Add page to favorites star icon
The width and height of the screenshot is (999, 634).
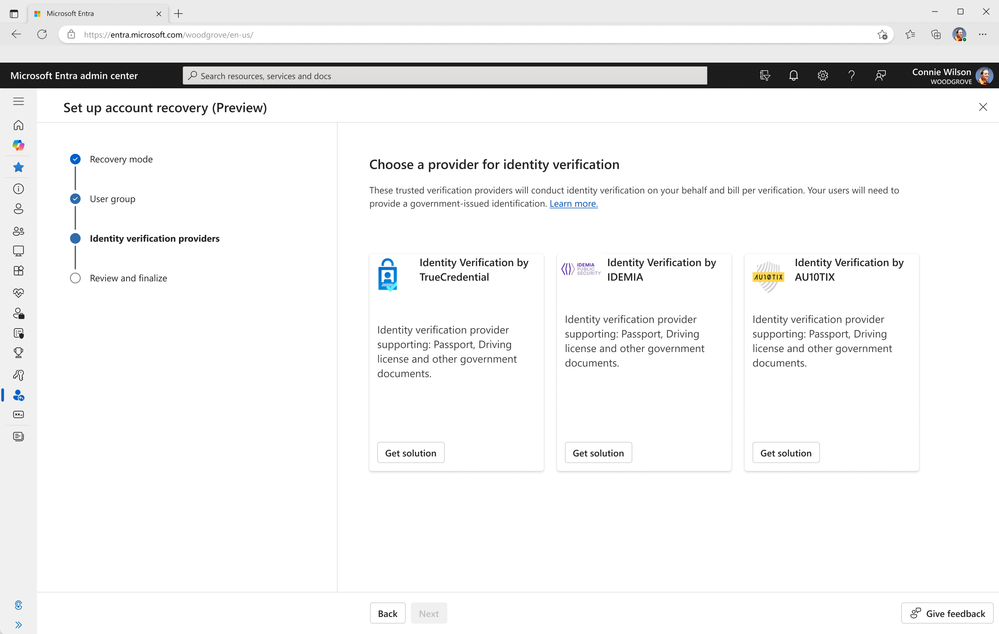882,34
